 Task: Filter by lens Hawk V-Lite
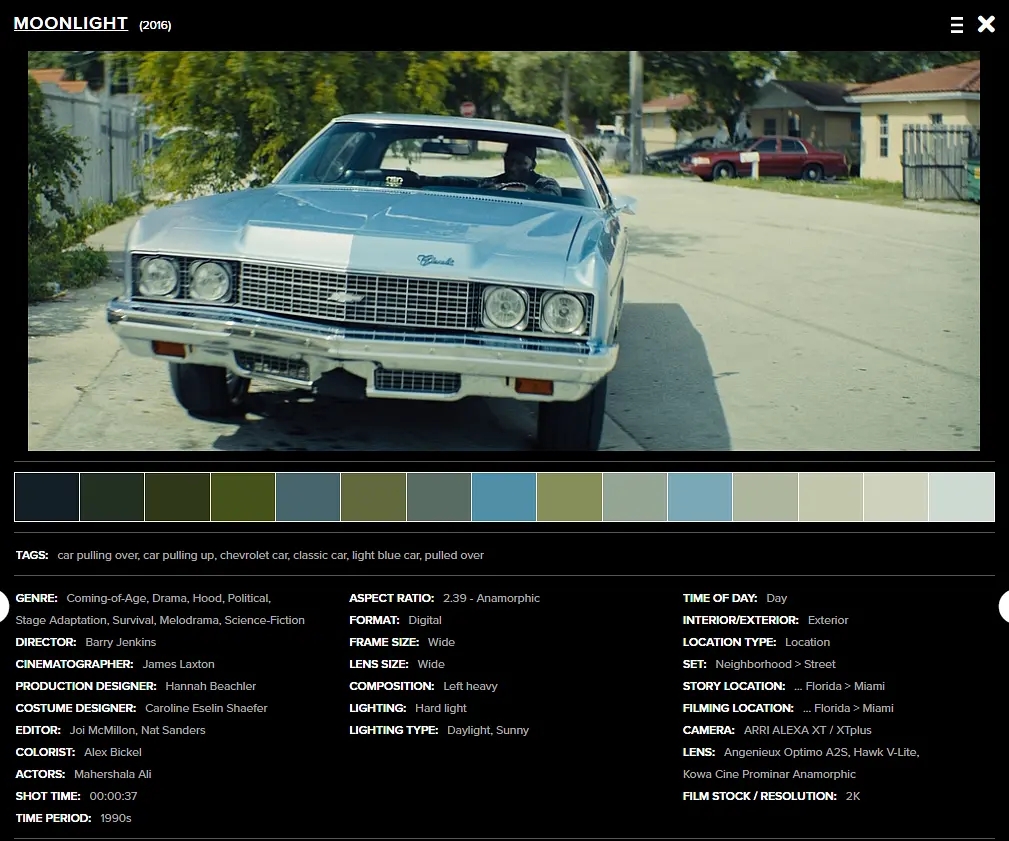coord(887,752)
